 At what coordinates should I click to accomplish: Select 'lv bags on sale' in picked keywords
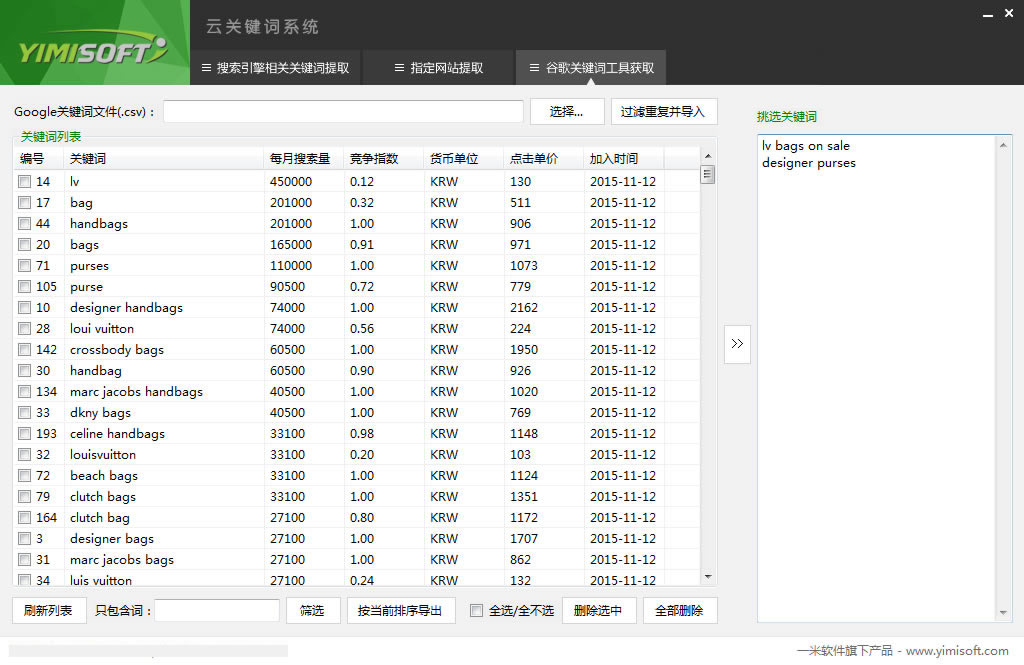[x=806, y=146]
